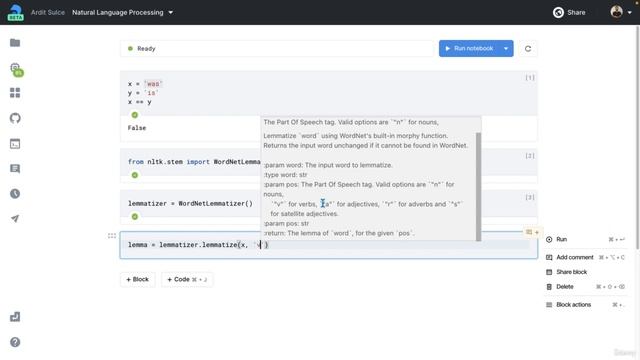This screenshot has height=360, width=640.
Task: Click cell number [3] label
Action: pyautogui.click(x=530, y=198)
